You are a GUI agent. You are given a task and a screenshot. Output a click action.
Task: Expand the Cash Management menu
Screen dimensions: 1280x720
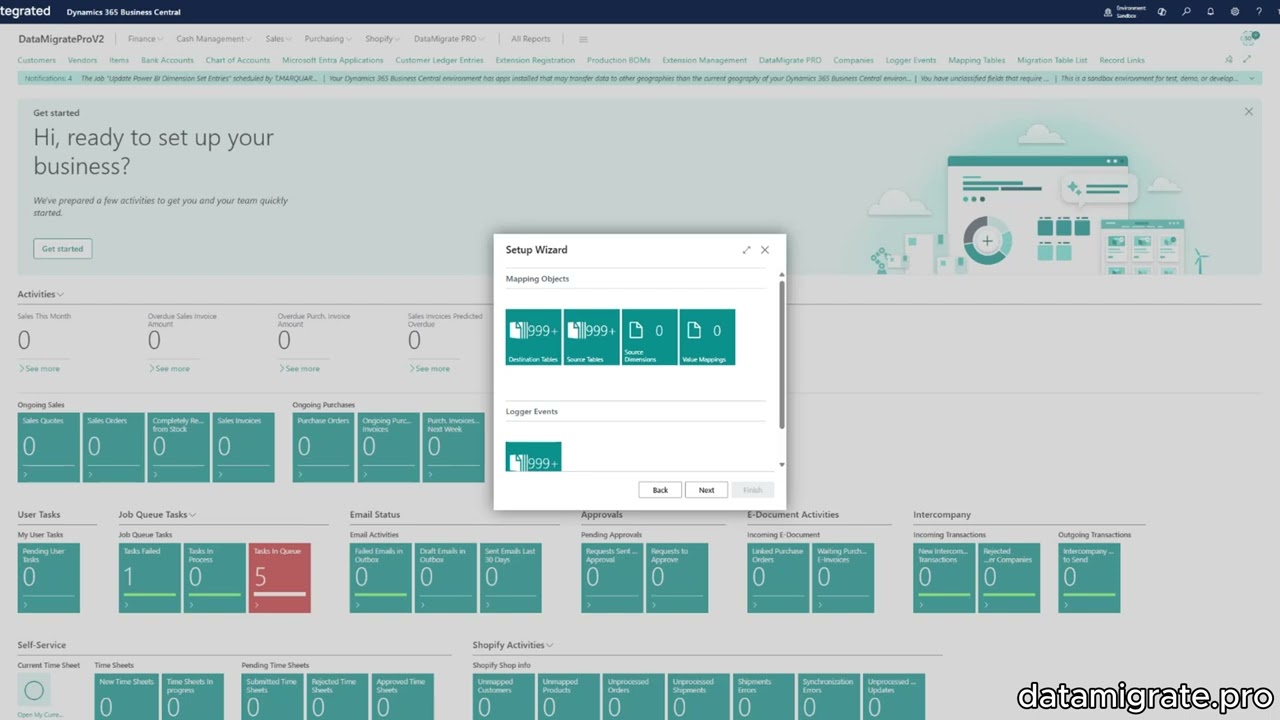[x=214, y=39]
